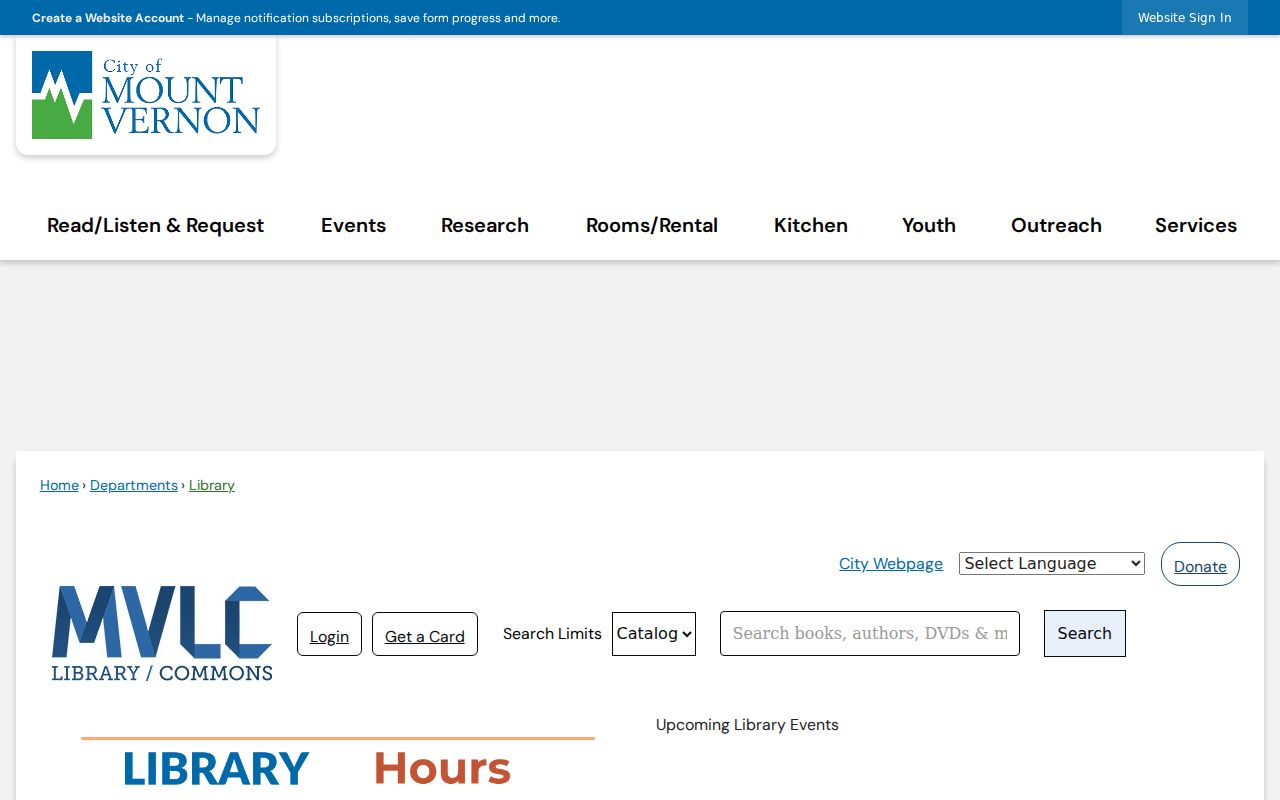
Task: Click the Donate button
Action: point(1200,565)
